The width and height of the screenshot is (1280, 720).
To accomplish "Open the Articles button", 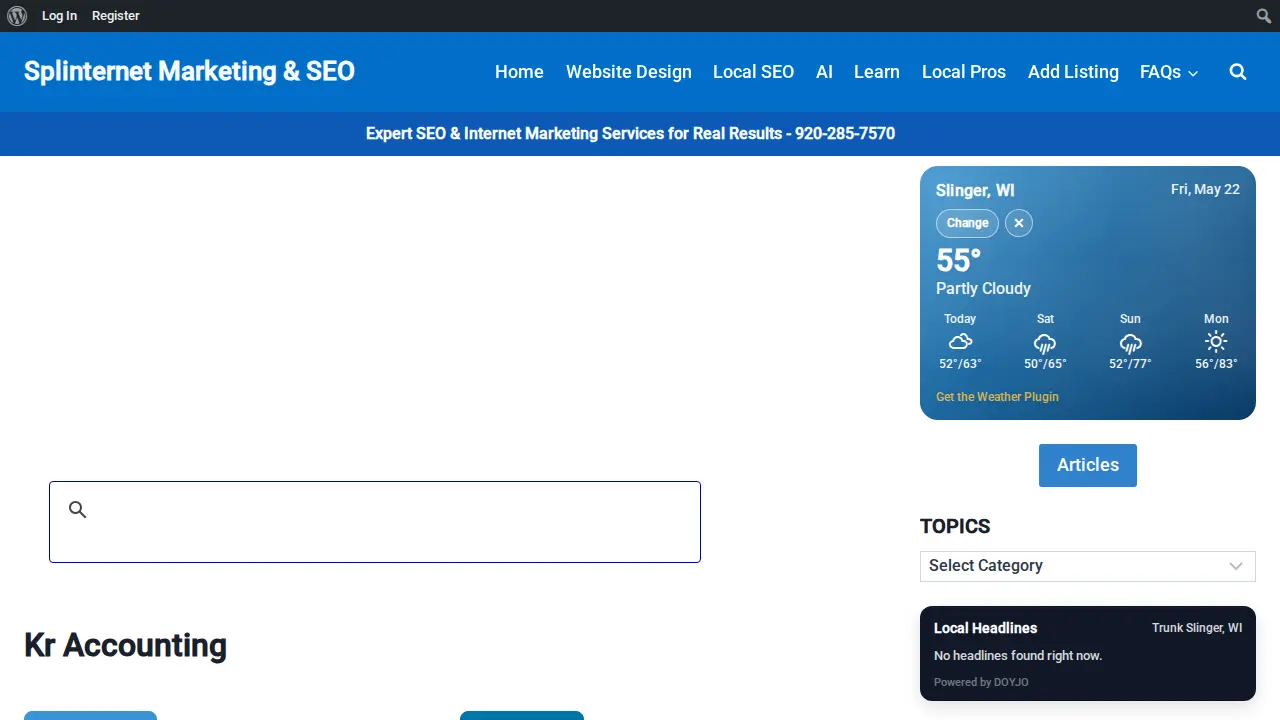I will pos(1088,465).
